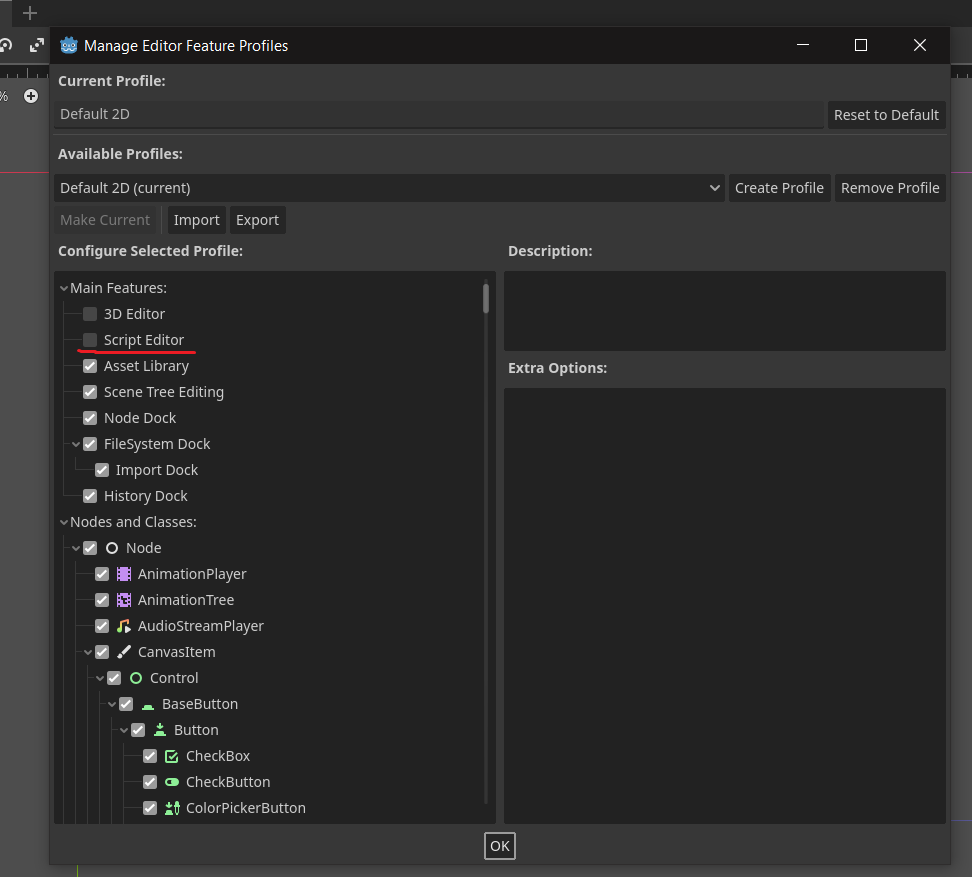
Task: Uncheck the Import Dock option
Action: [x=101, y=469]
